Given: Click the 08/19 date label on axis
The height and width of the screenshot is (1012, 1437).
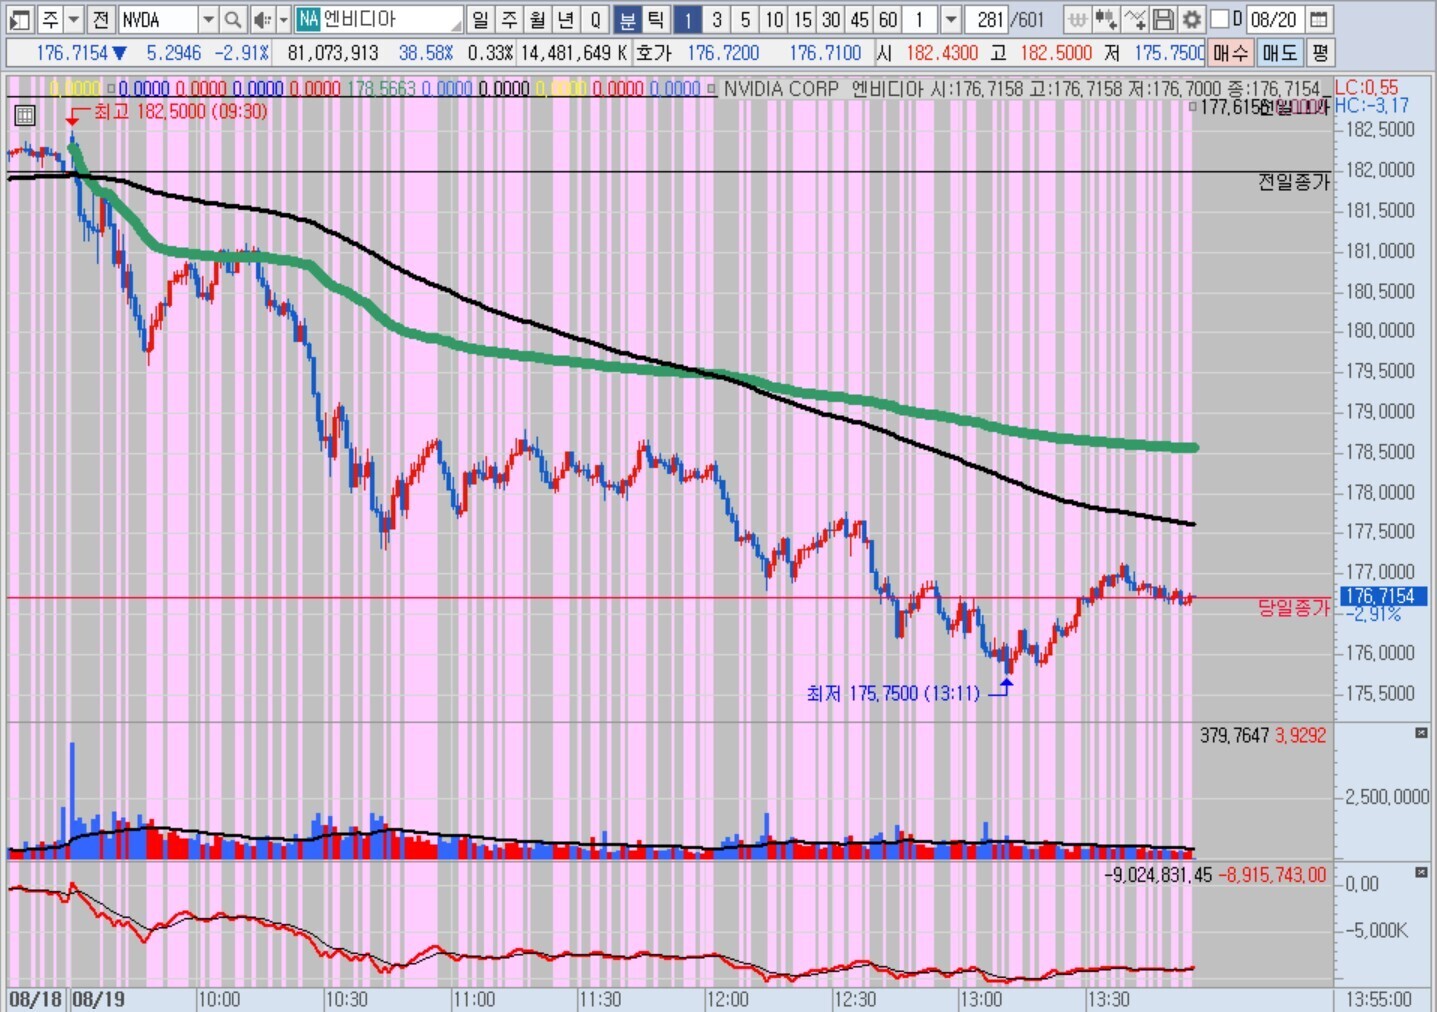Looking at the screenshot, I should (98, 999).
